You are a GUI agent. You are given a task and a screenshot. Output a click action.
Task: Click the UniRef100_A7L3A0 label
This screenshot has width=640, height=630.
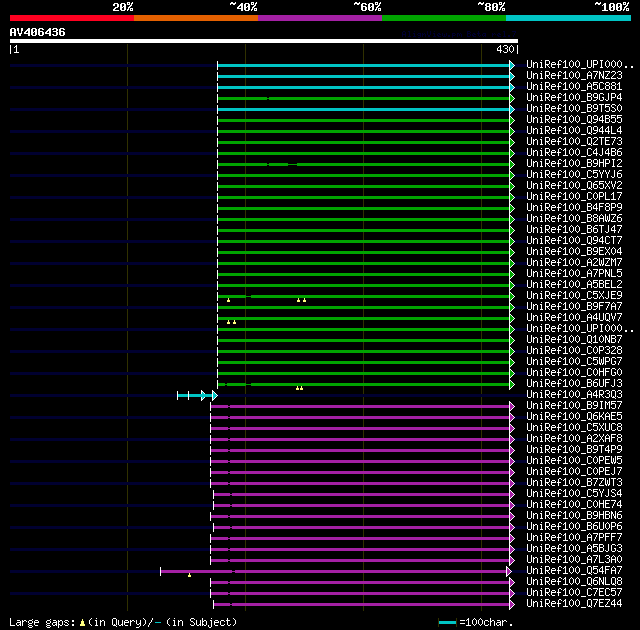point(574,560)
